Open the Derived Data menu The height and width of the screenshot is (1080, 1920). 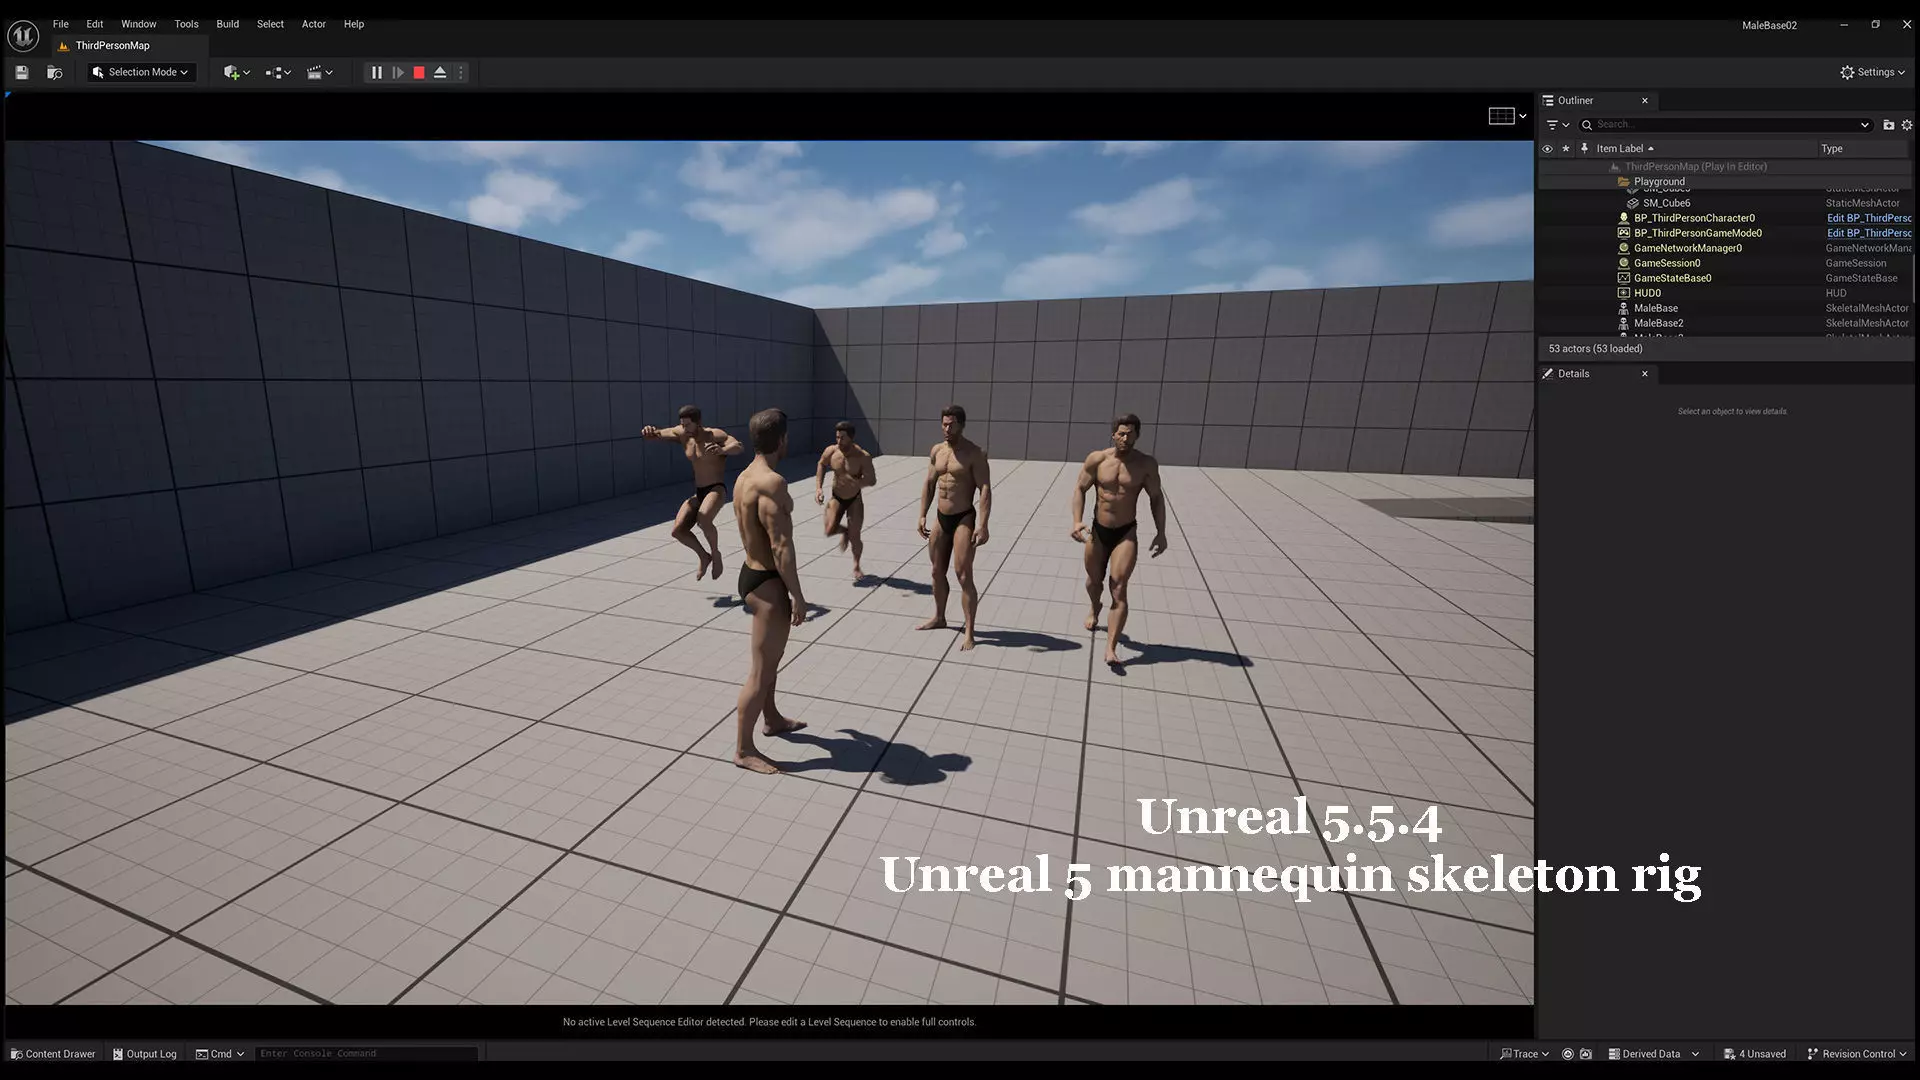tap(1653, 1054)
